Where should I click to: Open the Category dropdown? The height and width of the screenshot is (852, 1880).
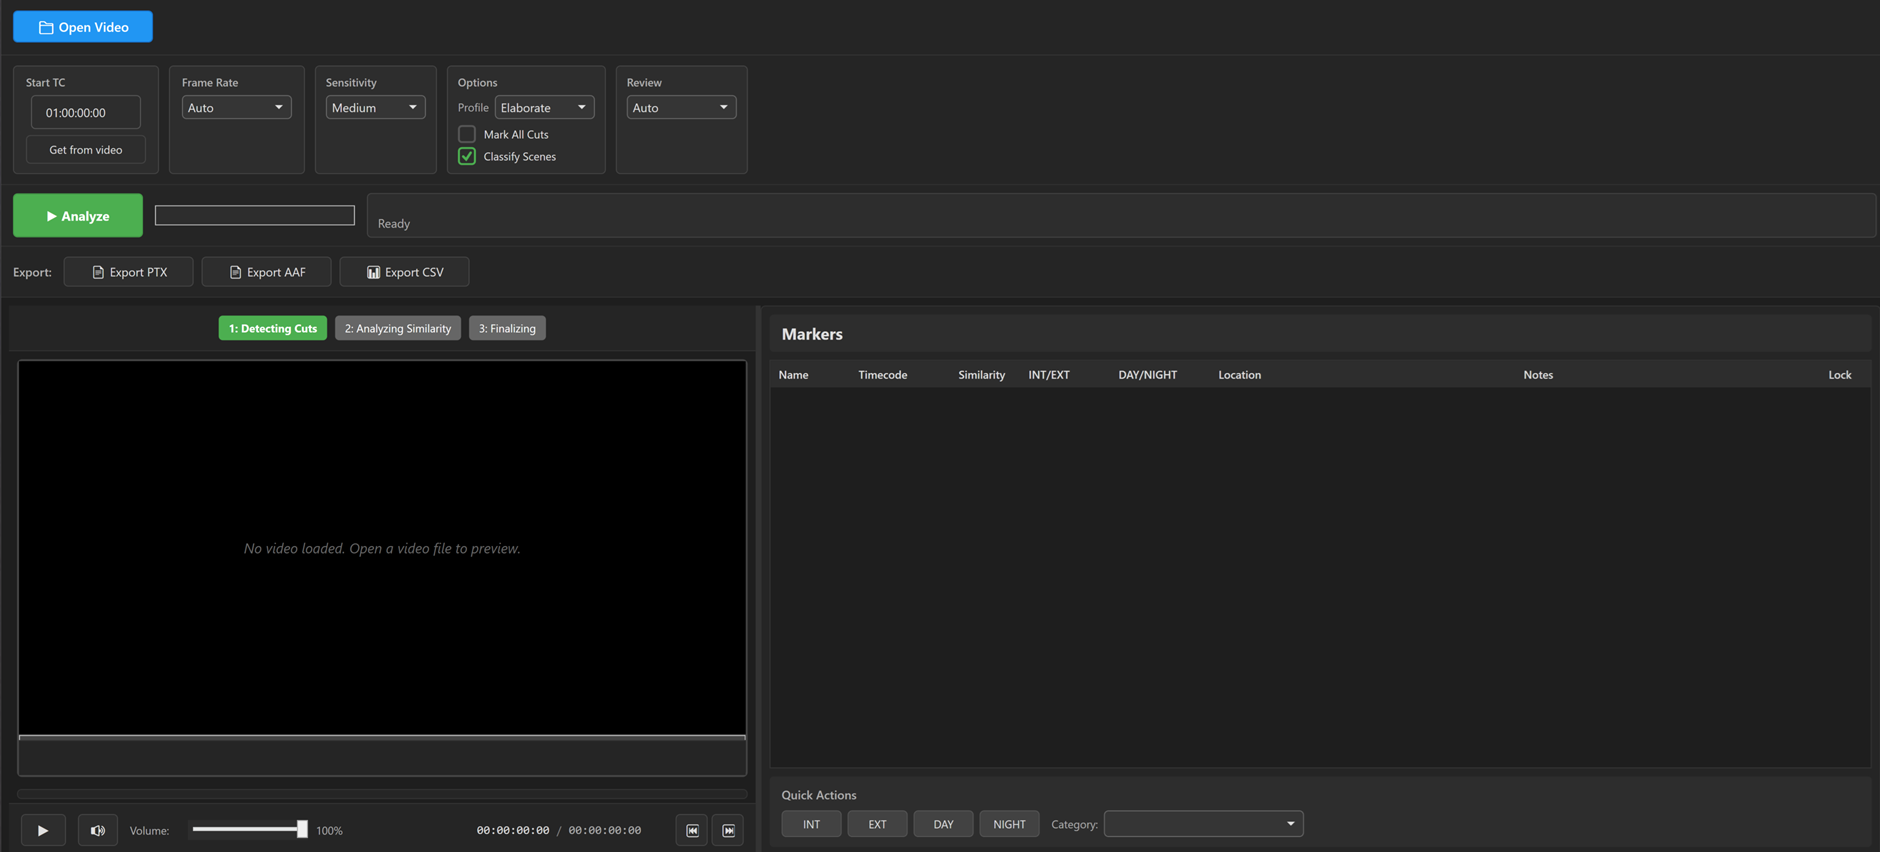coord(1204,824)
